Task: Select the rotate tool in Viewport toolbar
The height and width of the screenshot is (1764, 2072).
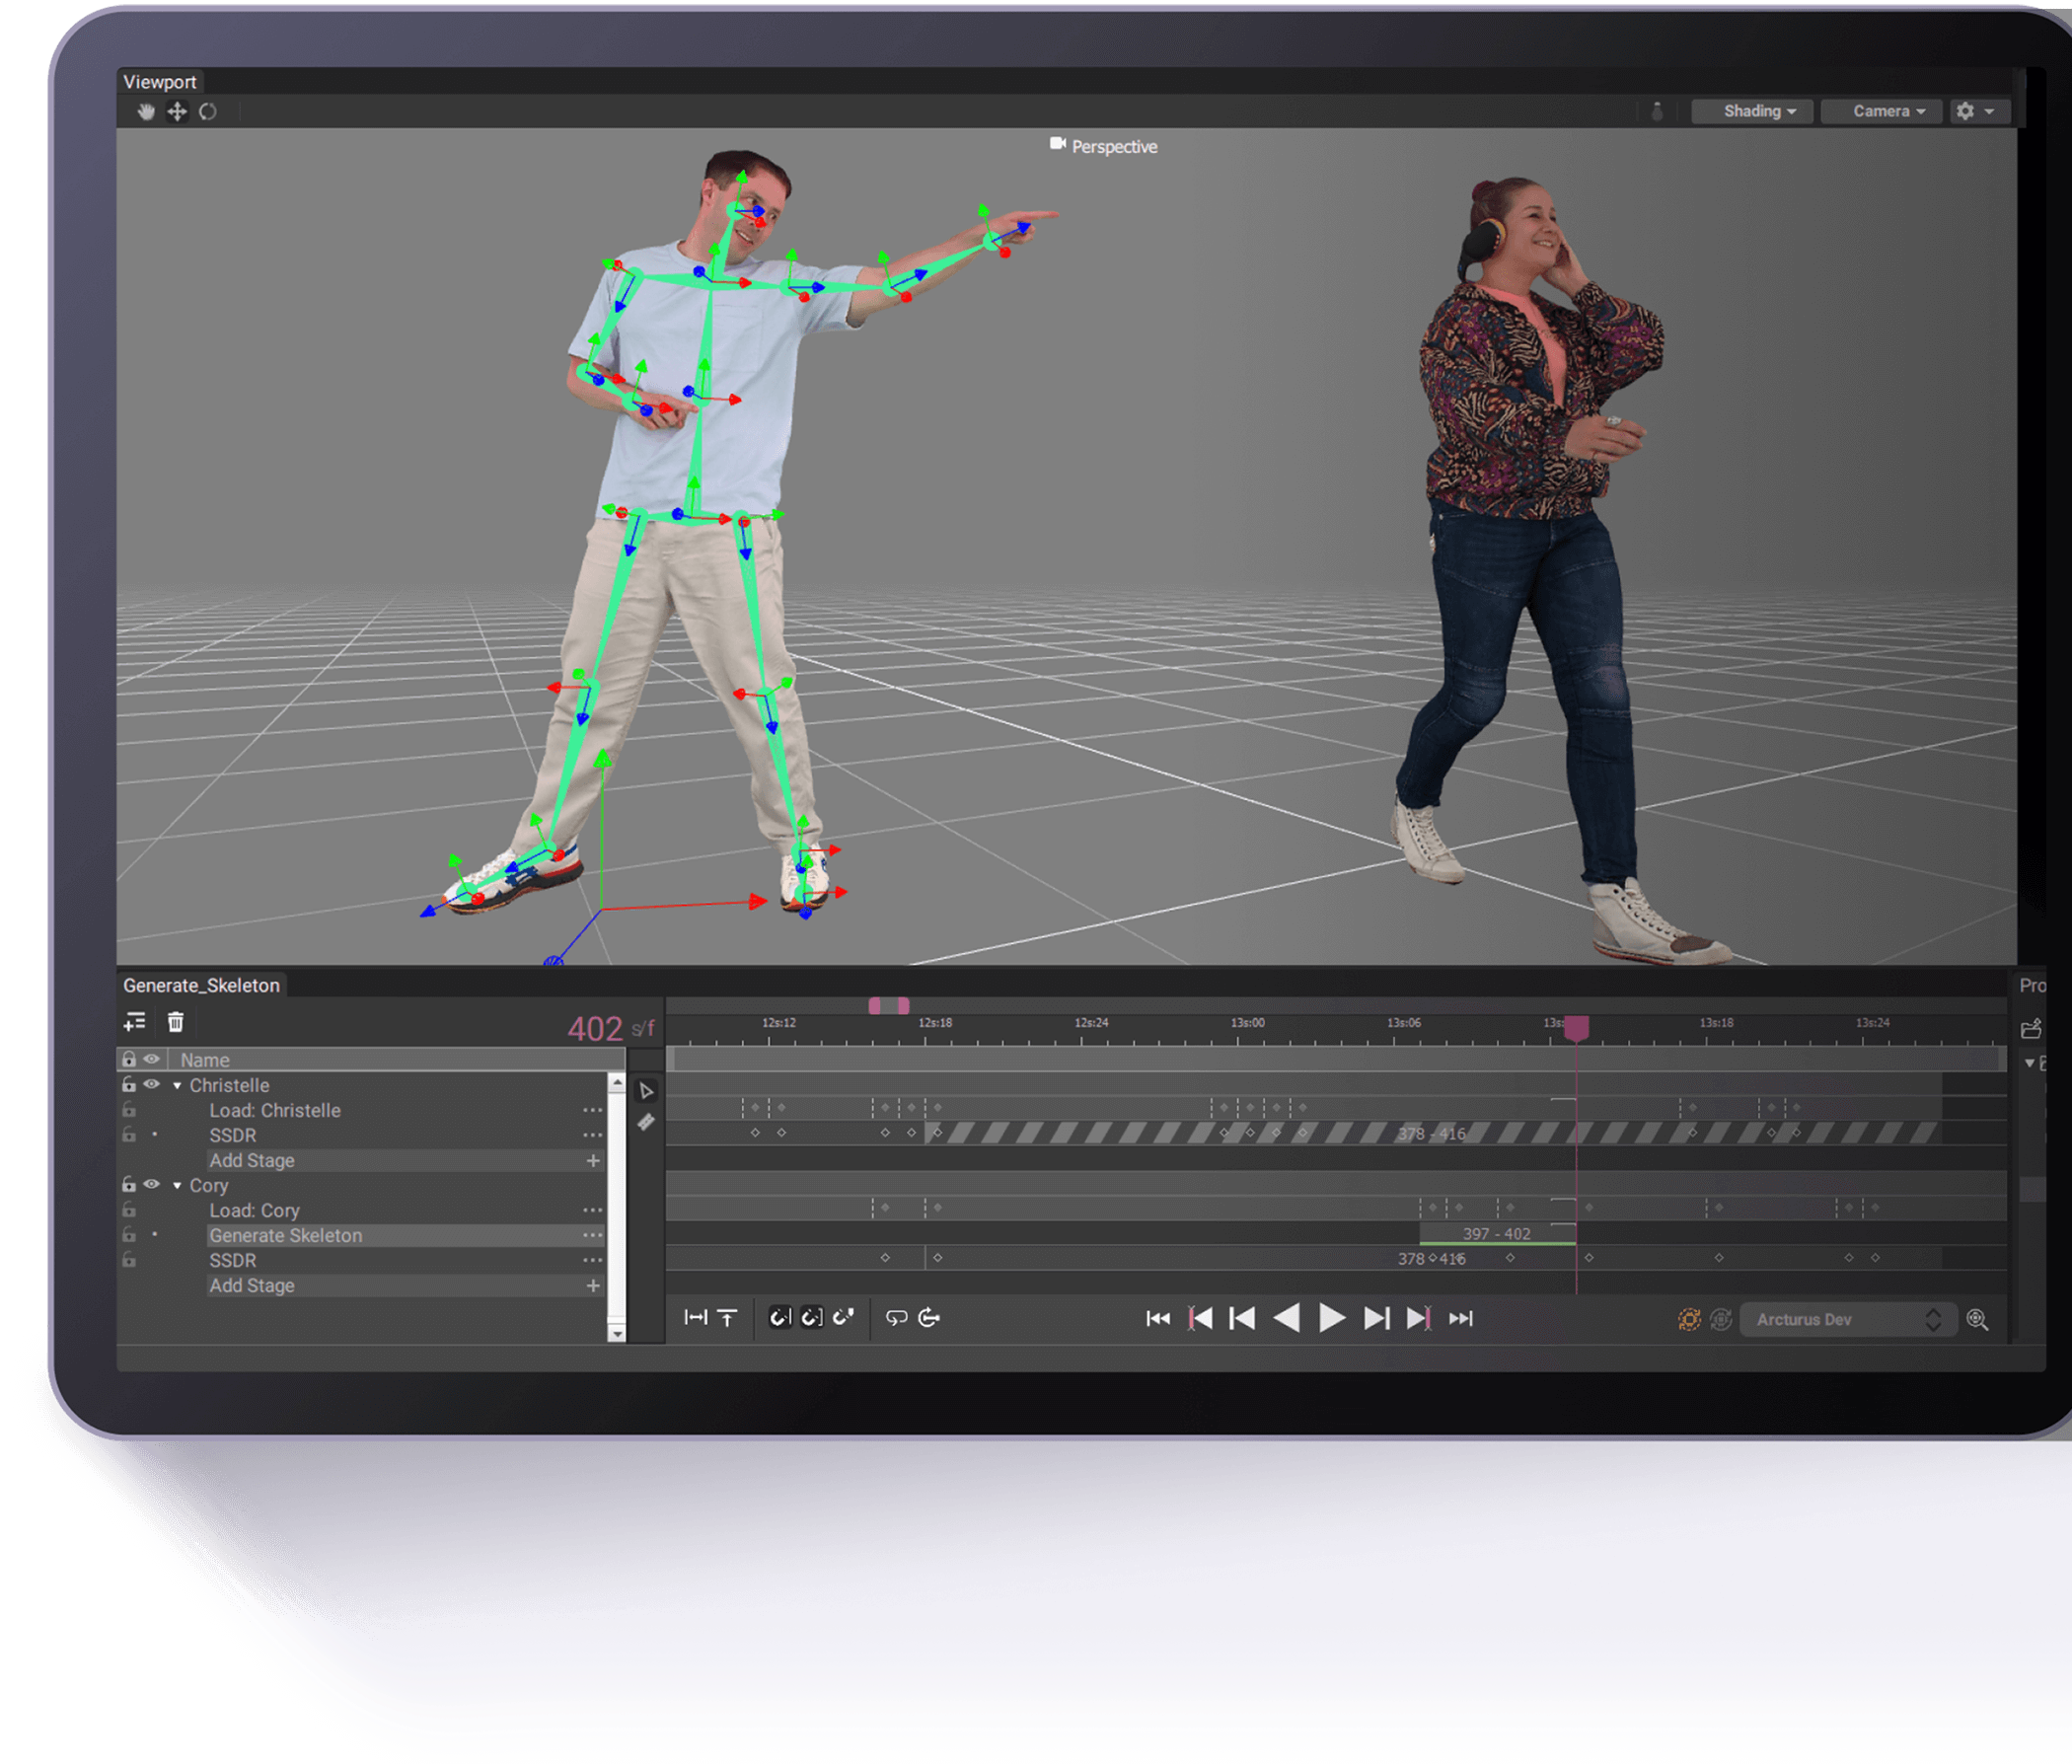Action: [208, 111]
